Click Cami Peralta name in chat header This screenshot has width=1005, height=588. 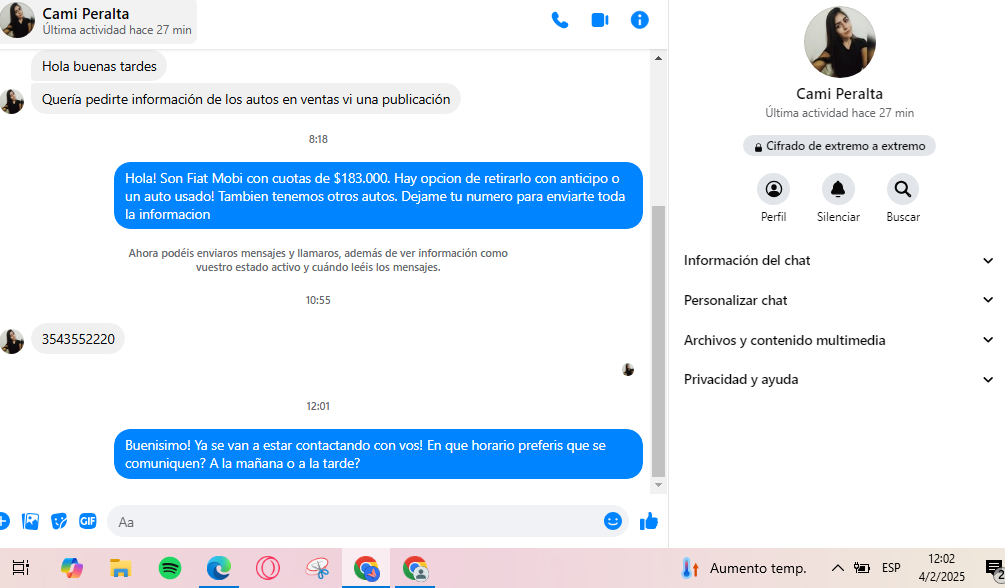point(86,13)
